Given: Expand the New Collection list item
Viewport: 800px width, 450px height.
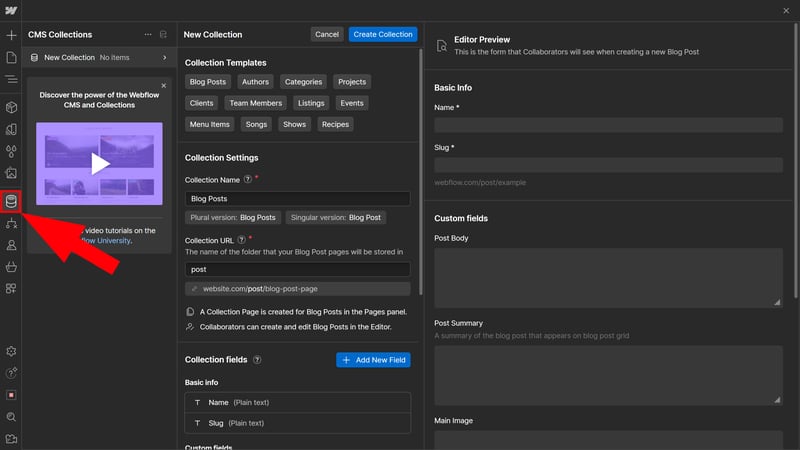Looking at the screenshot, I should tap(164, 58).
